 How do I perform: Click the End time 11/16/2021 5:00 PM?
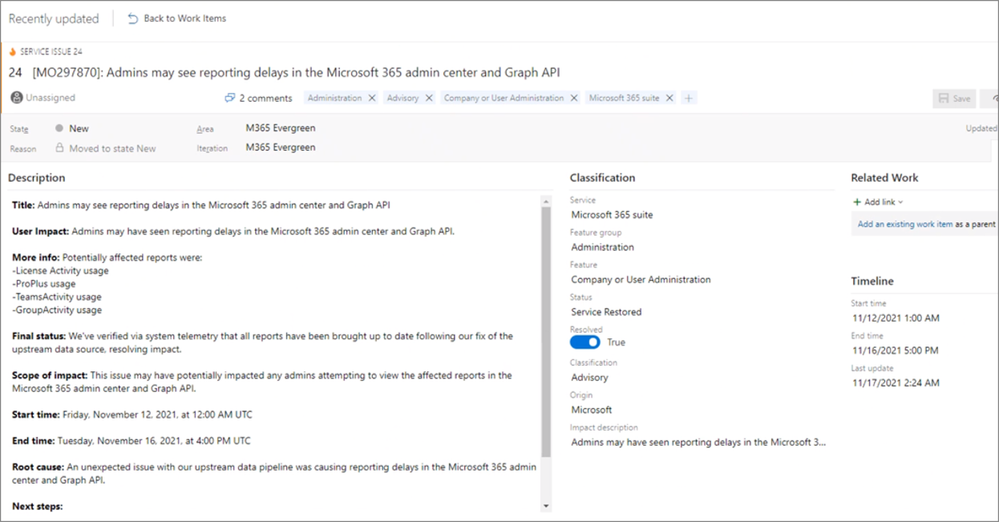point(895,351)
